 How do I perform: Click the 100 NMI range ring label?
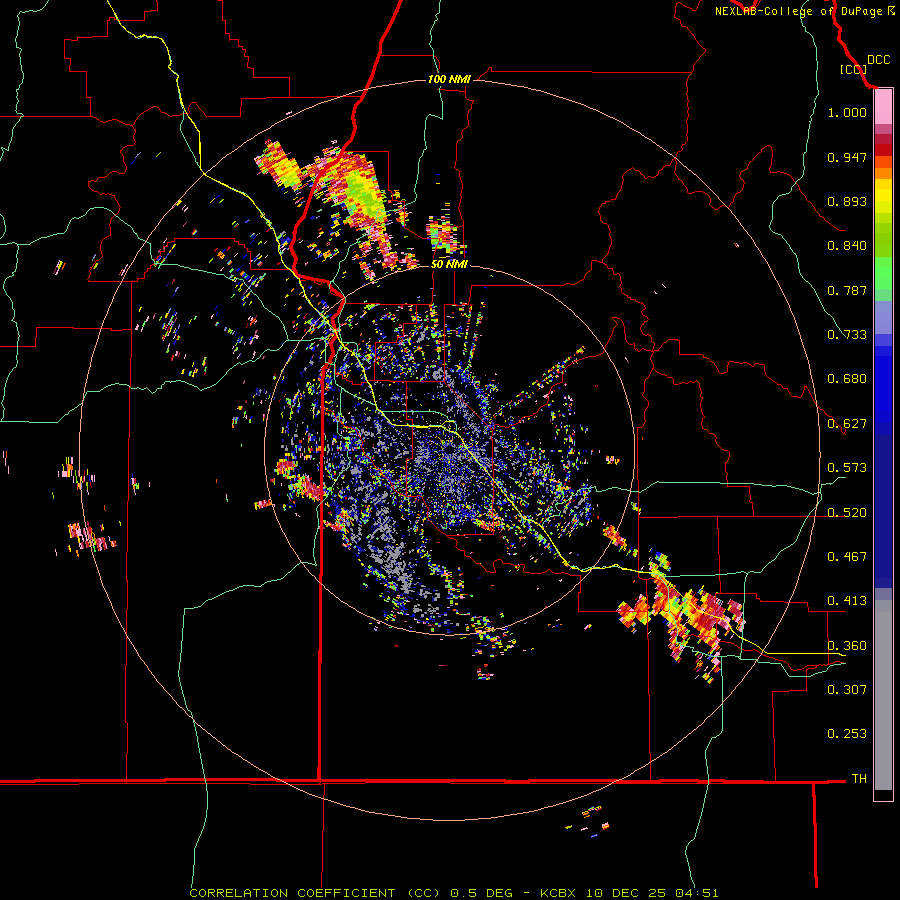tap(449, 79)
